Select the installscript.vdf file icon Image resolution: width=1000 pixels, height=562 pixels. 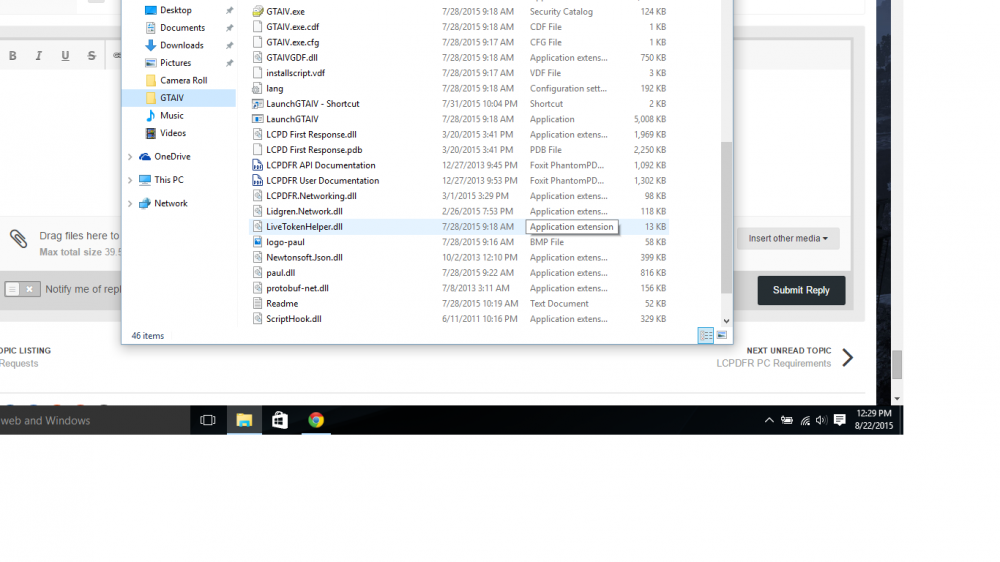click(x=258, y=73)
